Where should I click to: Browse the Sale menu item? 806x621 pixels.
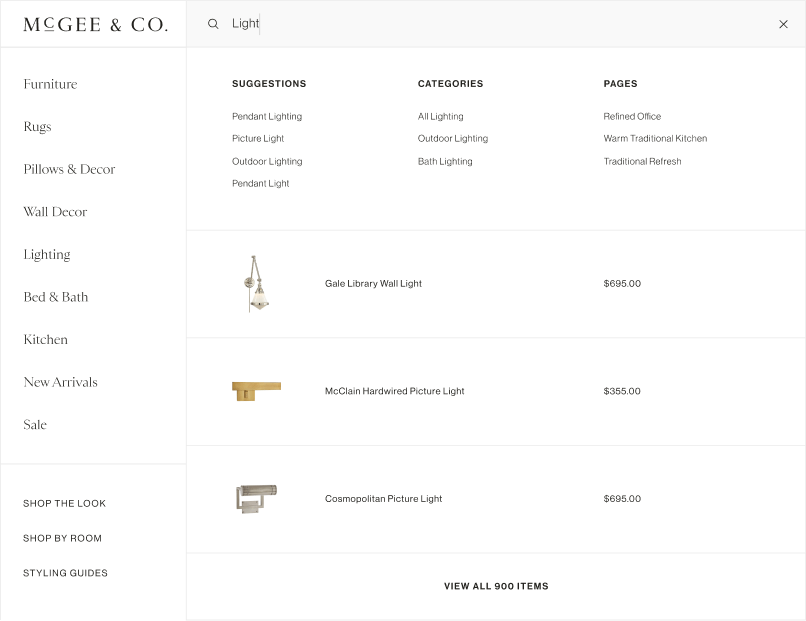pyautogui.click(x=35, y=425)
